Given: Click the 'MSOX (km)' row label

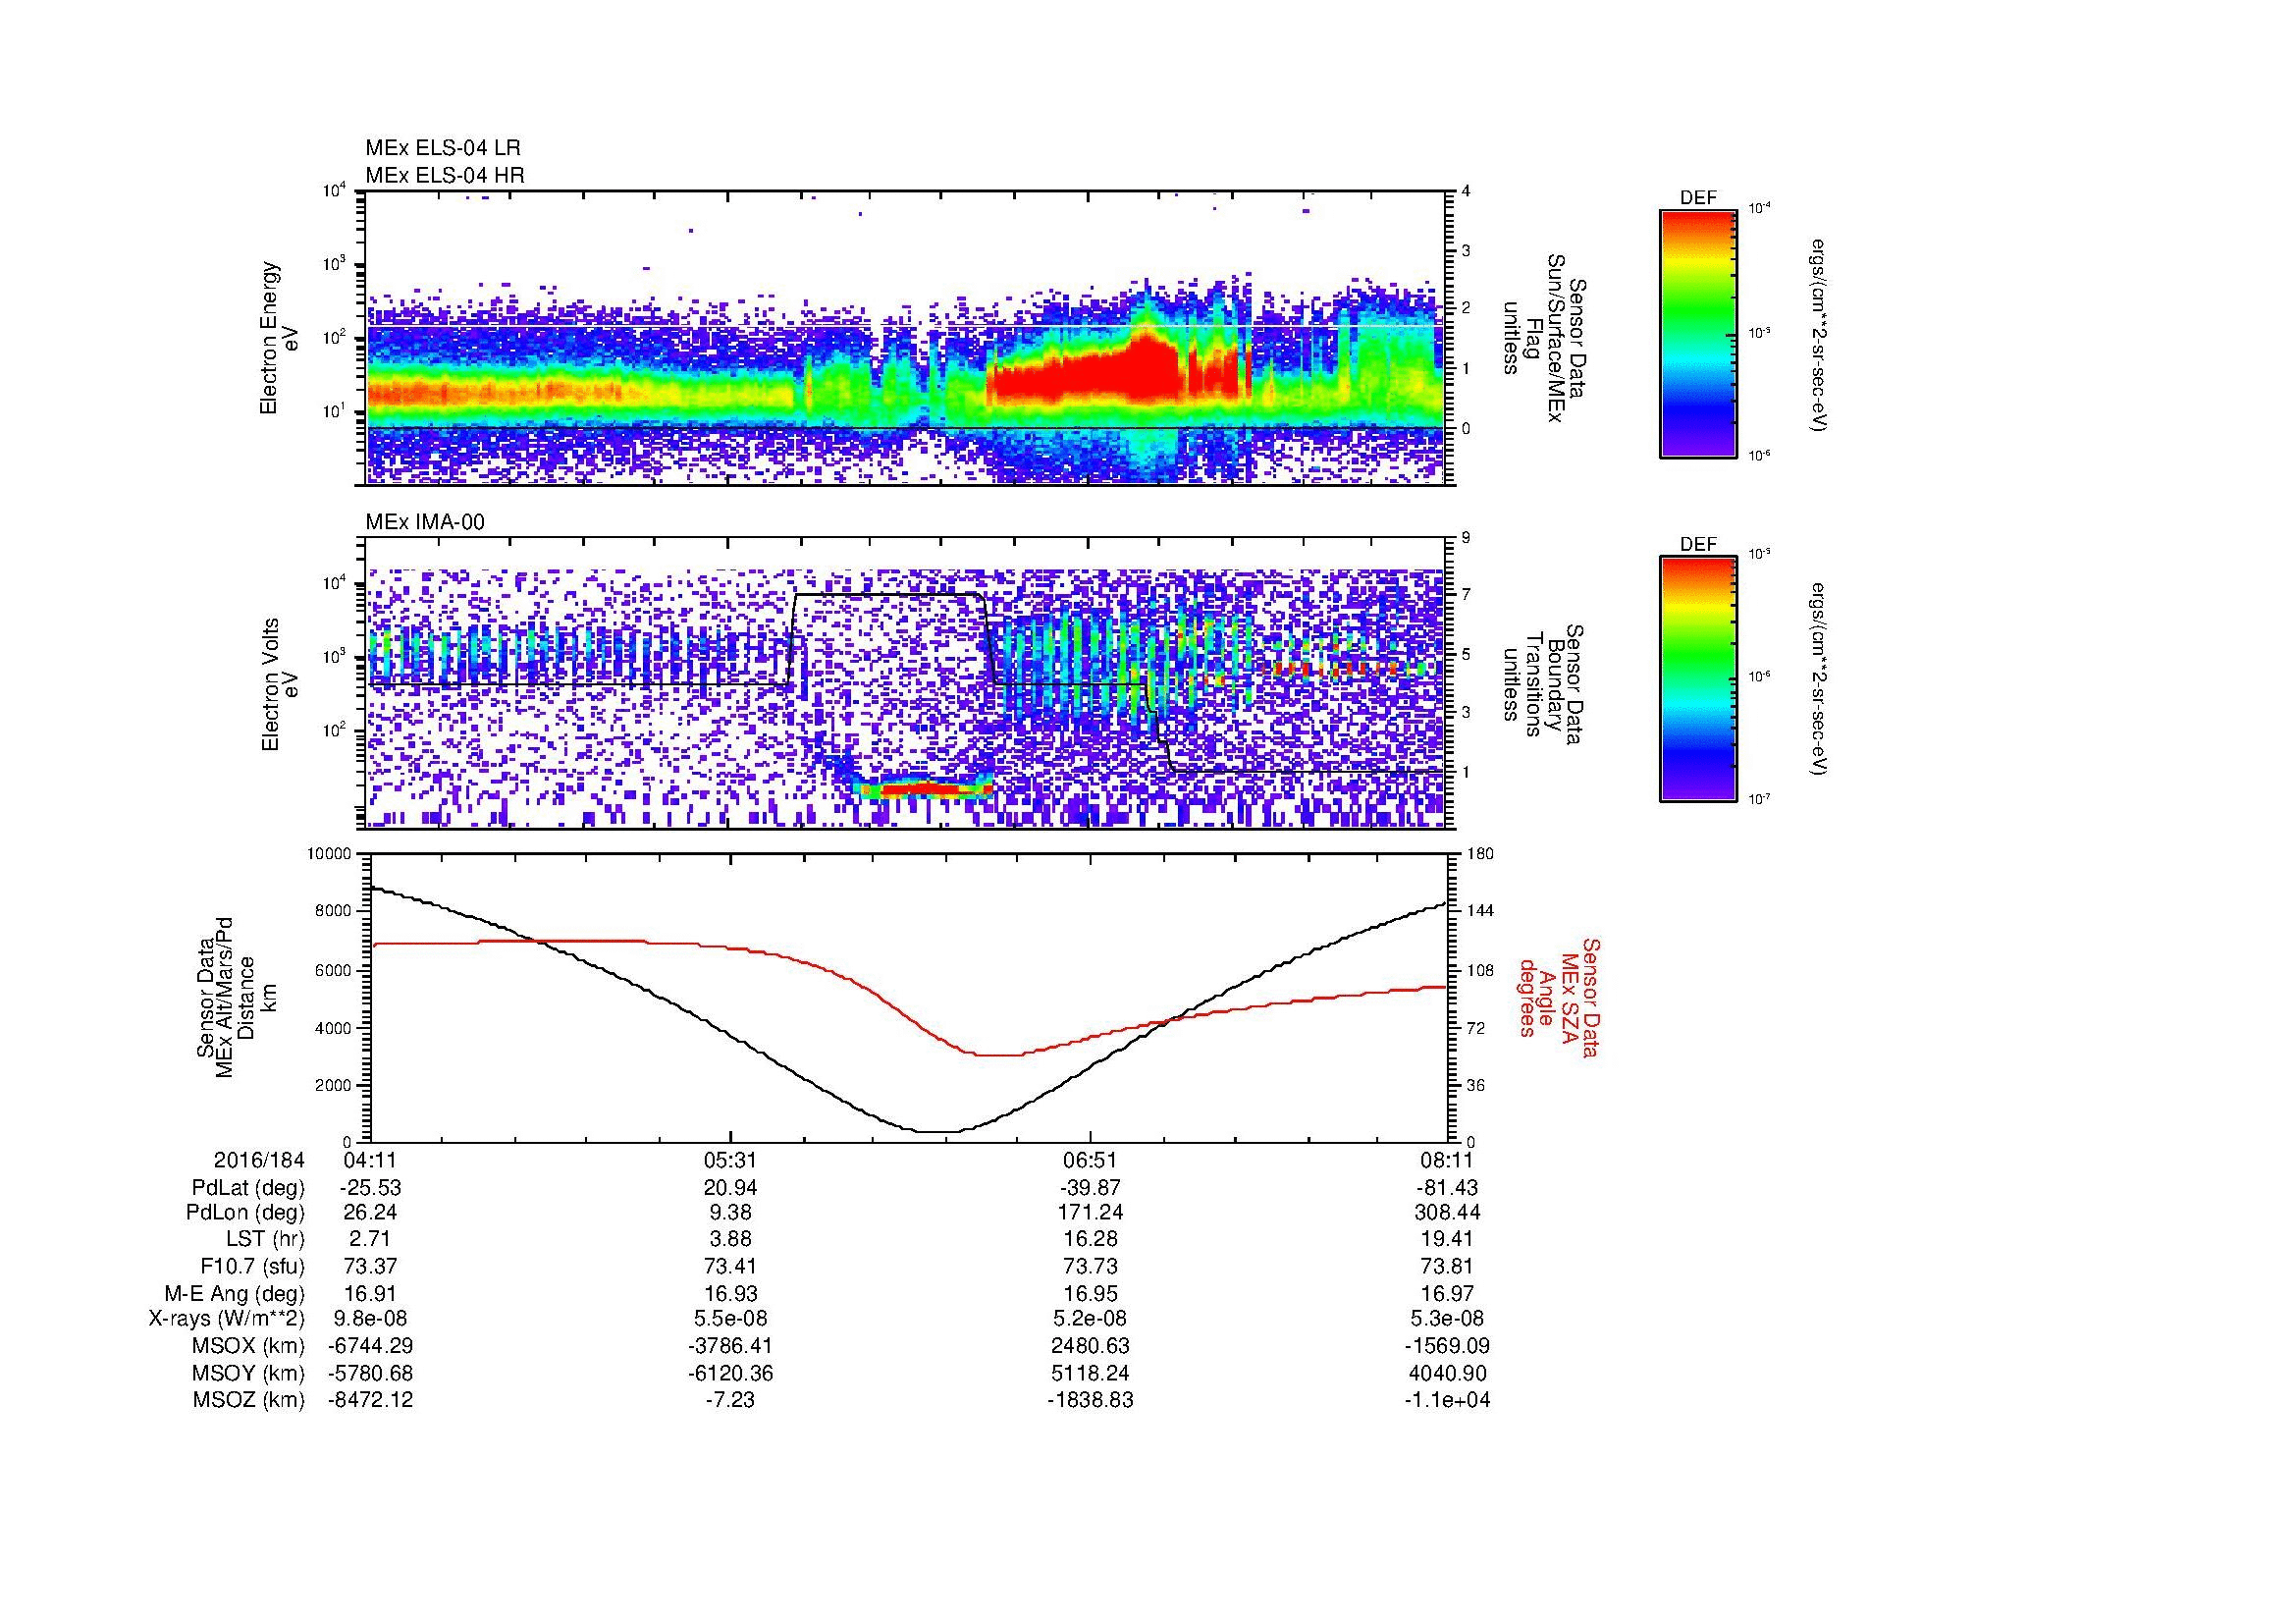Looking at the screenshot, I should pos(249,1346).
